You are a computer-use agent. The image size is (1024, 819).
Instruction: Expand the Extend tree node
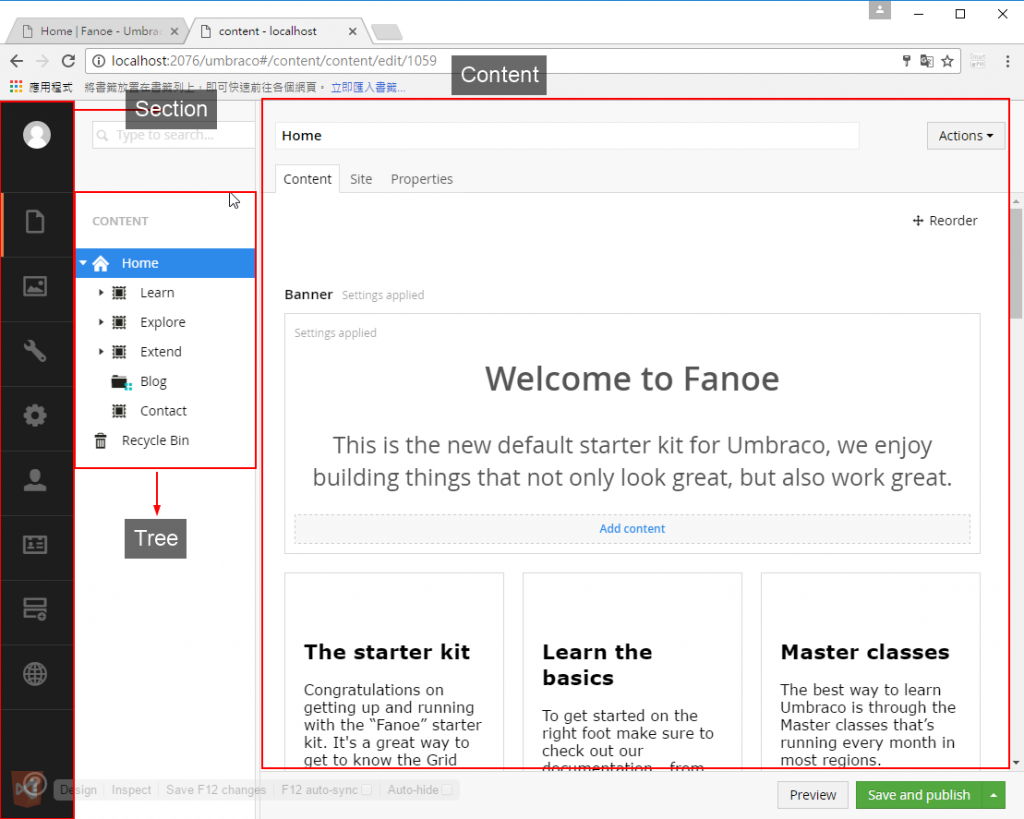click(101, 351)
